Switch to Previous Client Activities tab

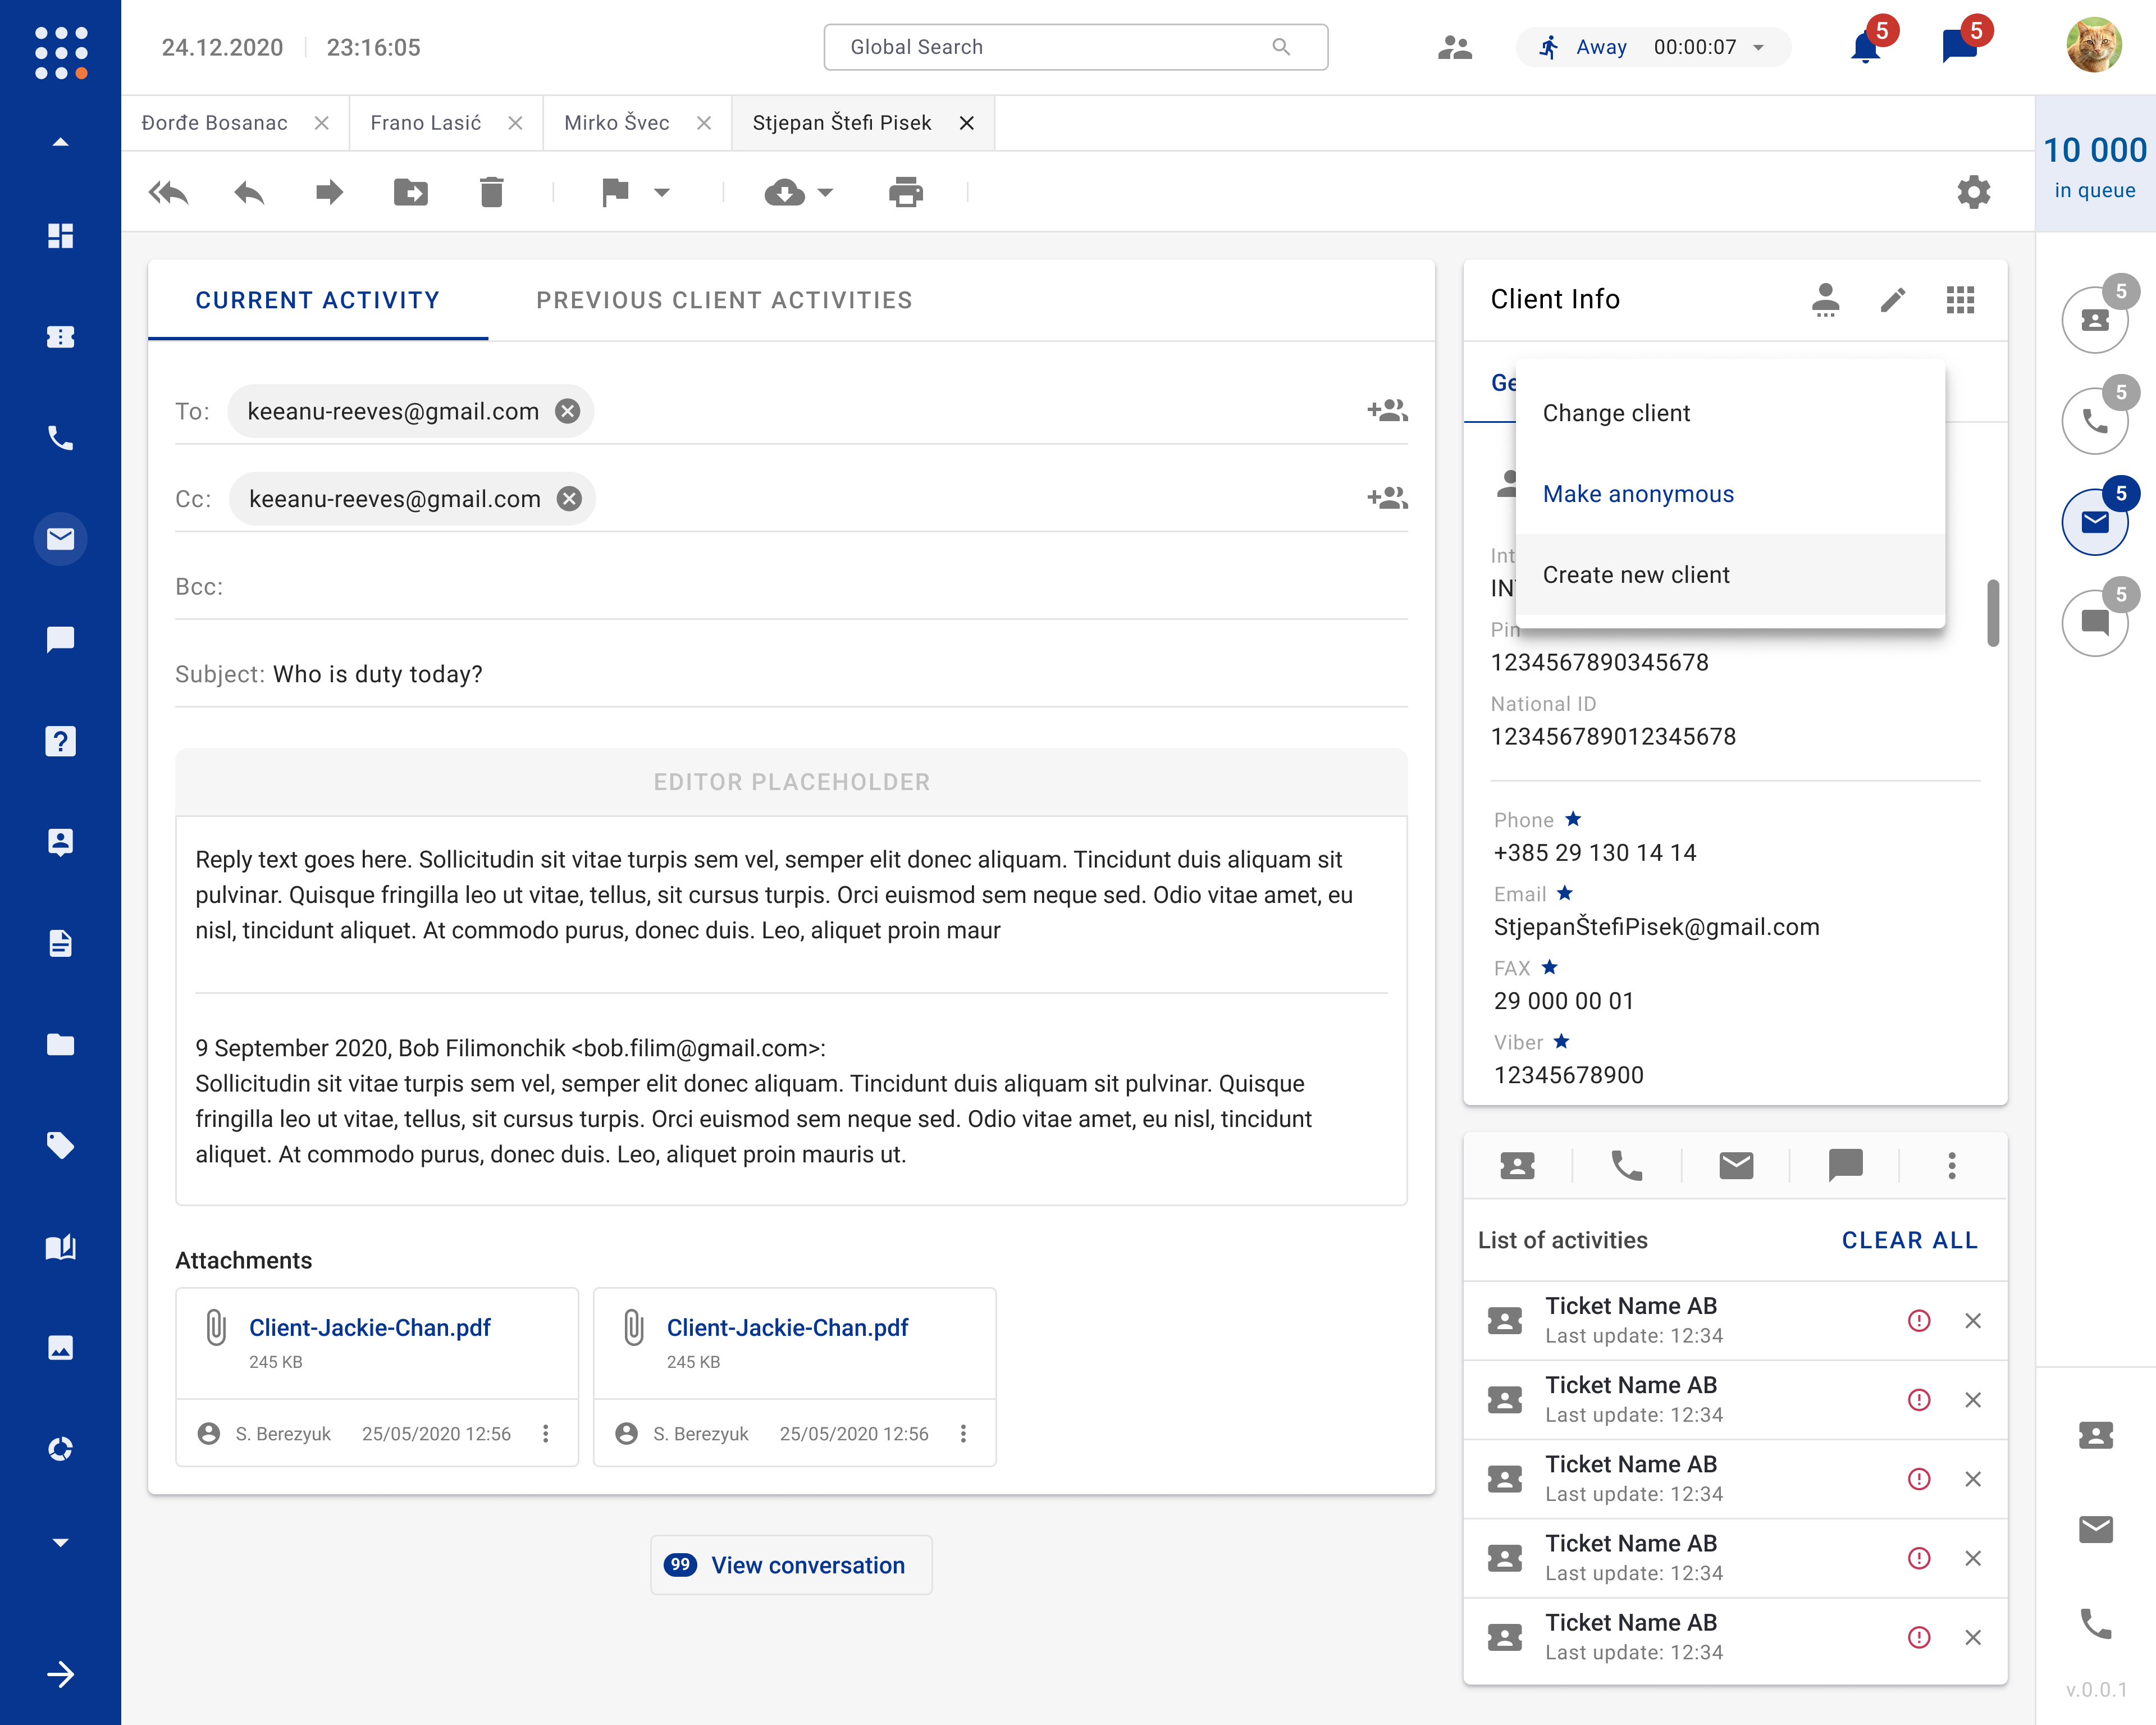pos(724,300)
